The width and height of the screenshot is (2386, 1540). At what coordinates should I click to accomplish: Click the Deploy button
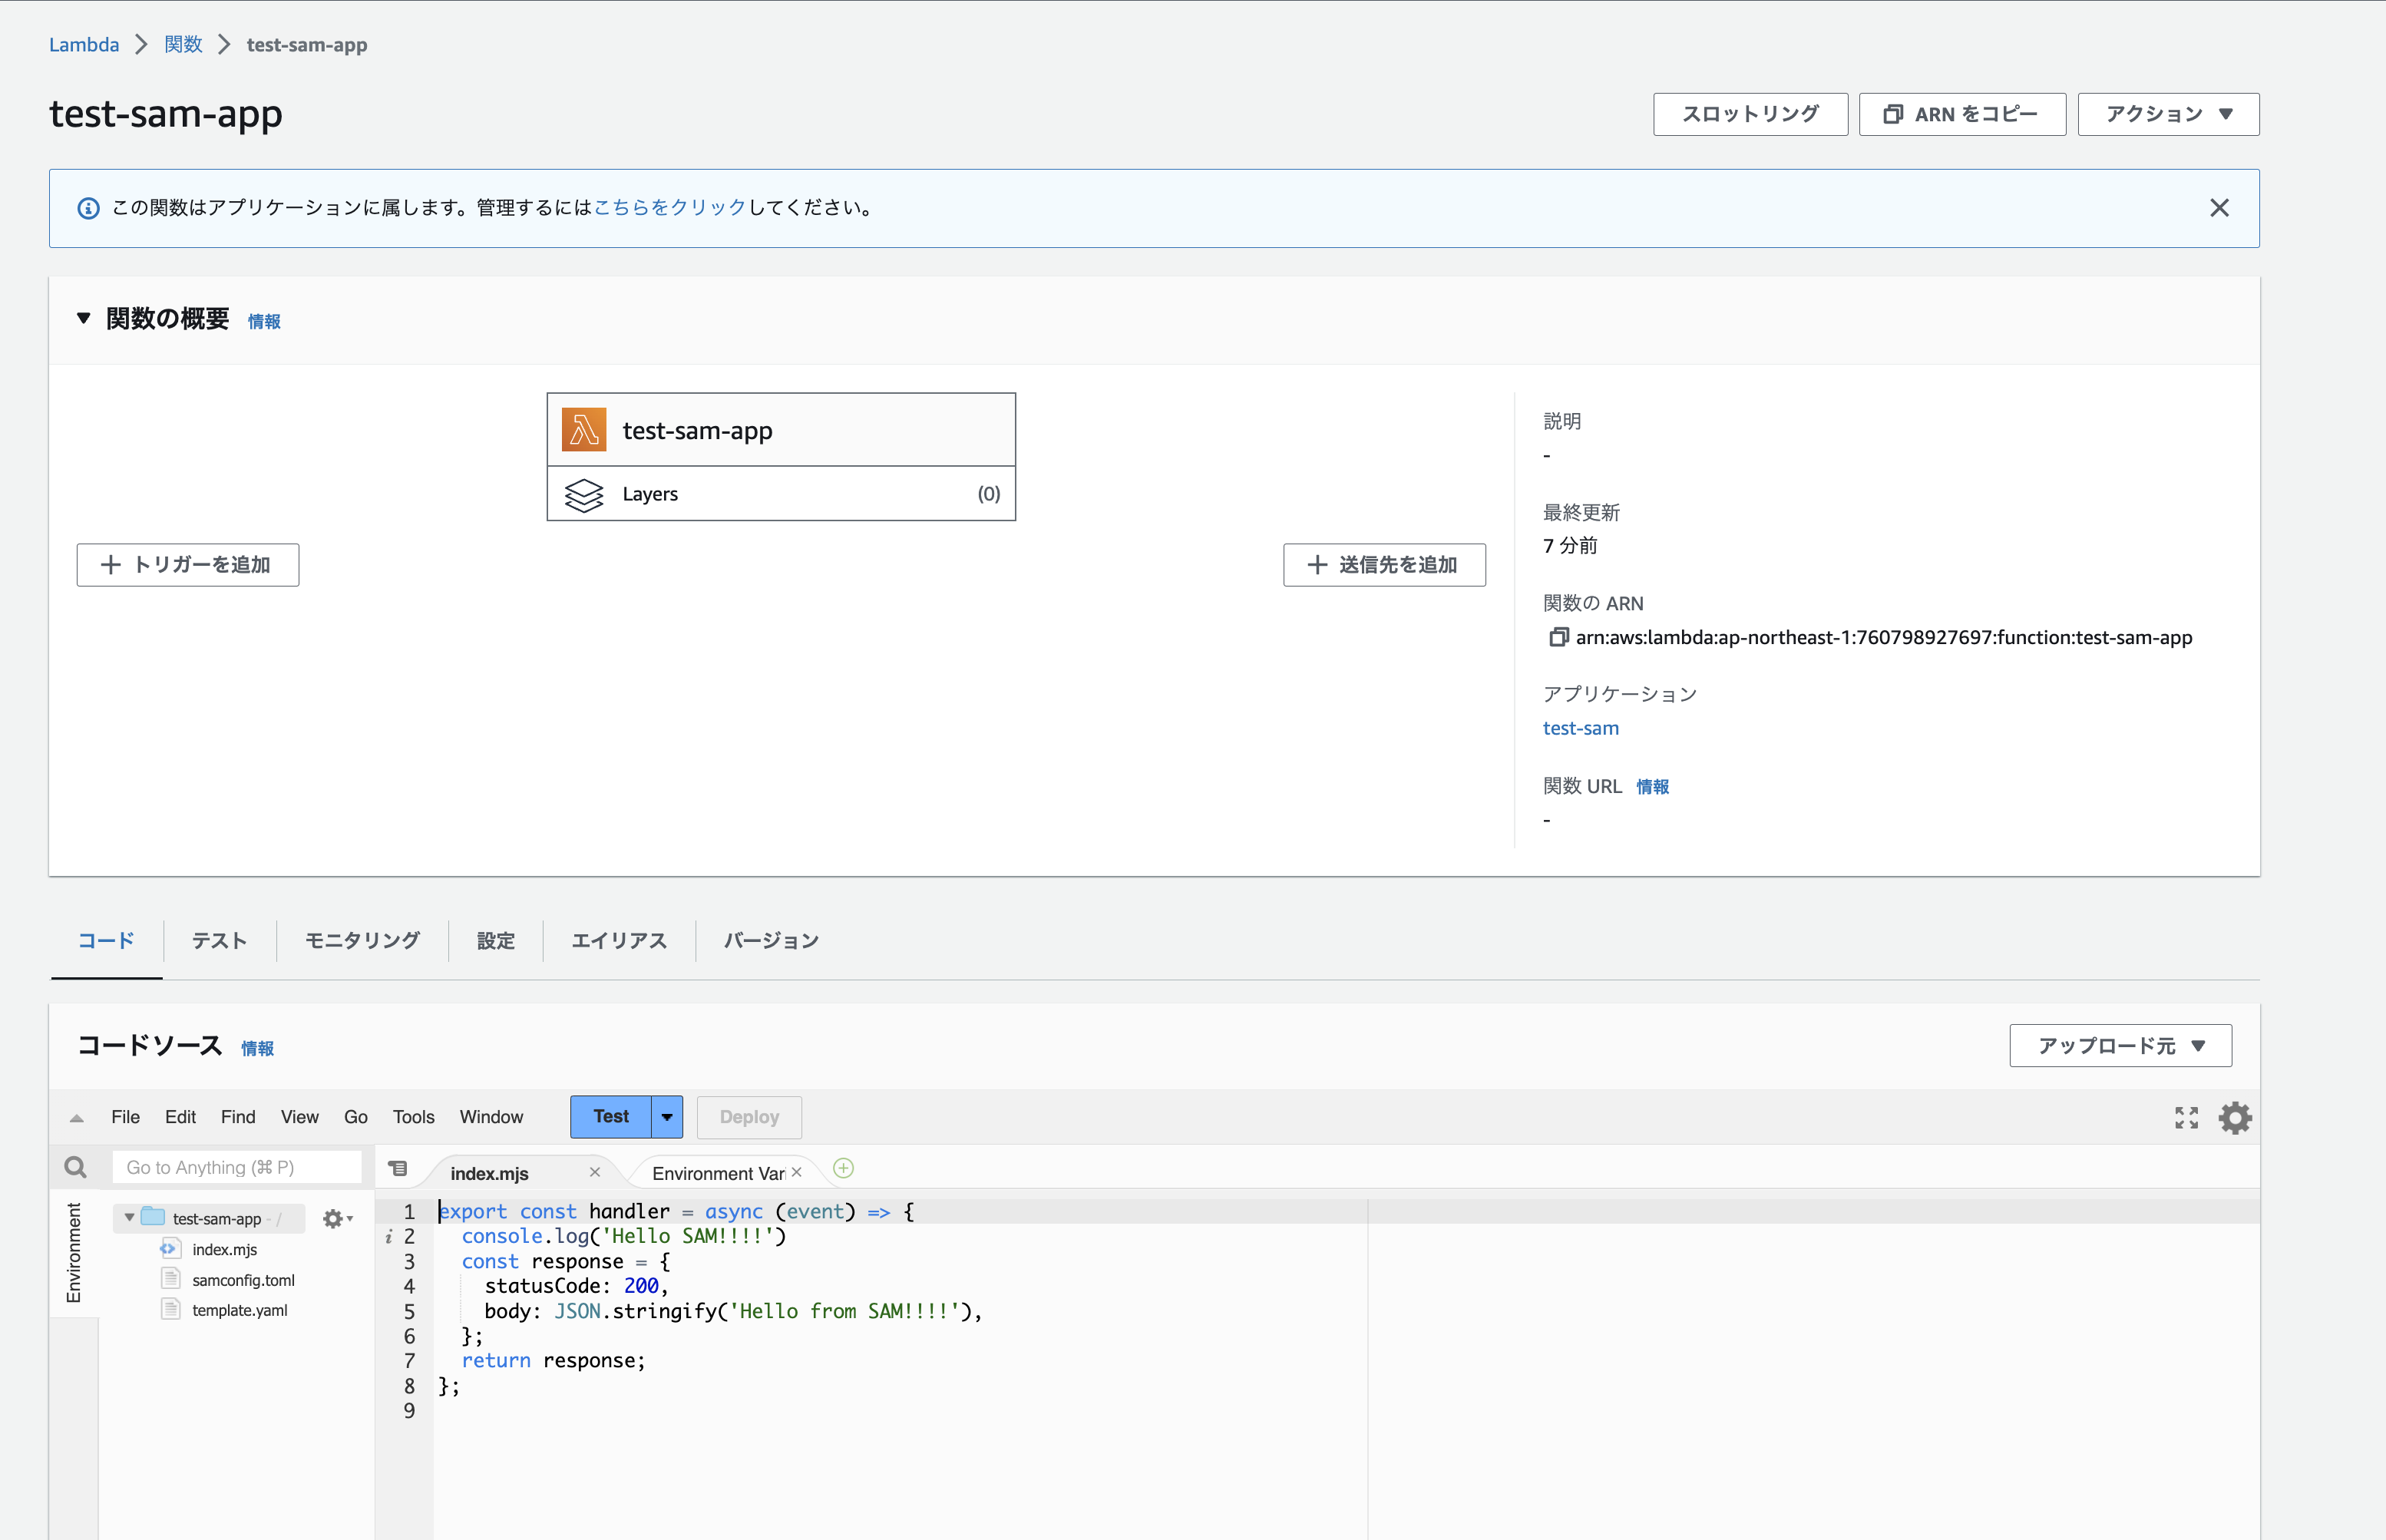click(749, 1117)
